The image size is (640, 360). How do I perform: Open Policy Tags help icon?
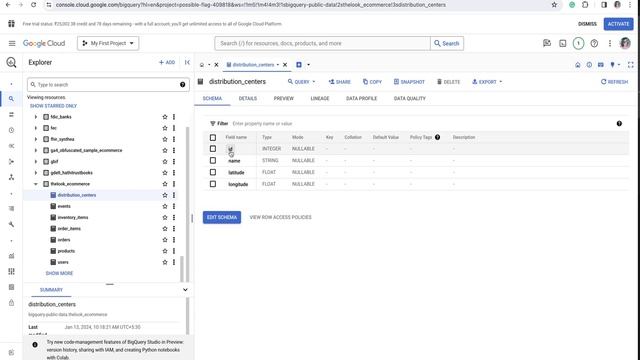point(438,137)
